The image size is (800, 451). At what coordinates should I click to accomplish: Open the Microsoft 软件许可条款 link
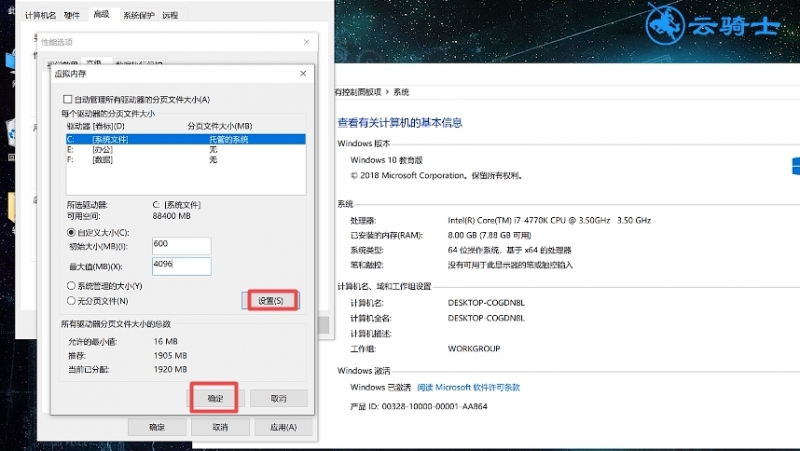468,387
